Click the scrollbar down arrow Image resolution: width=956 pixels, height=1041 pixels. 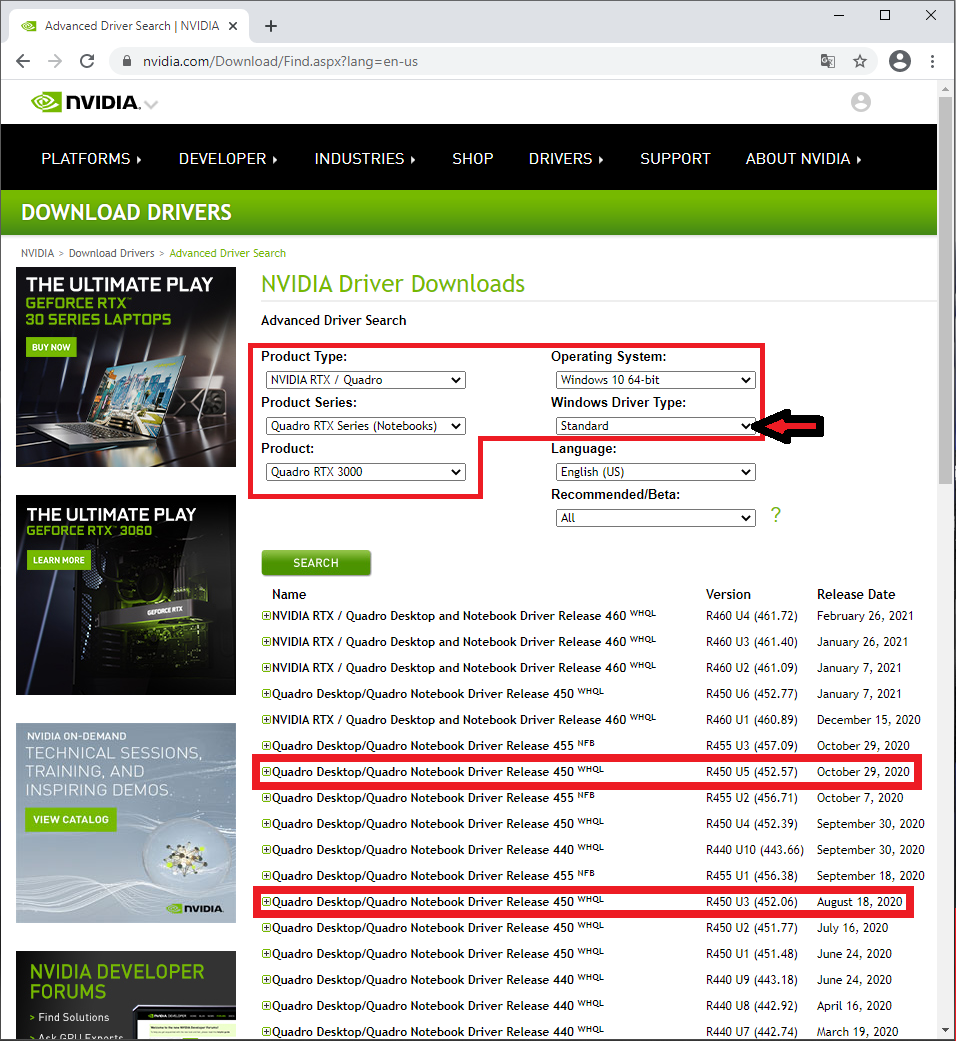point(945,1030)
